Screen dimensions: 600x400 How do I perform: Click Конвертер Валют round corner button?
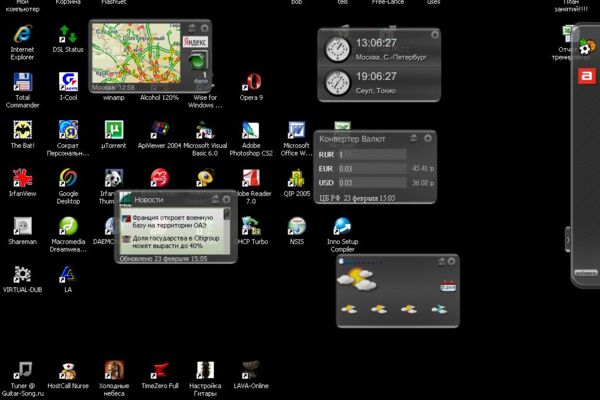[x=428, y=138]
